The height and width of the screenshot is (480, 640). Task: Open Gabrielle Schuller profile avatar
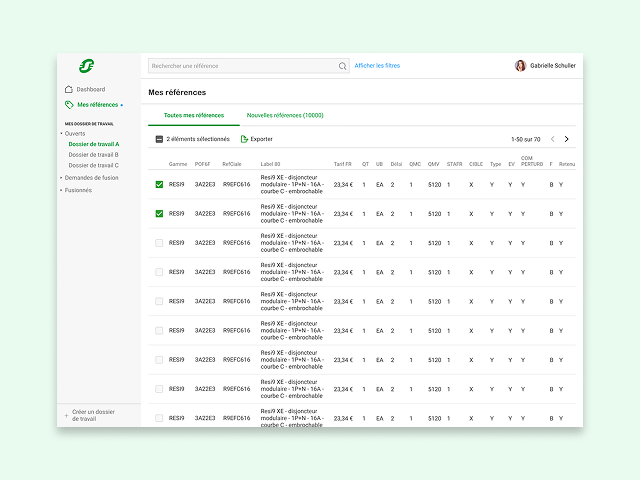(520, 65)
